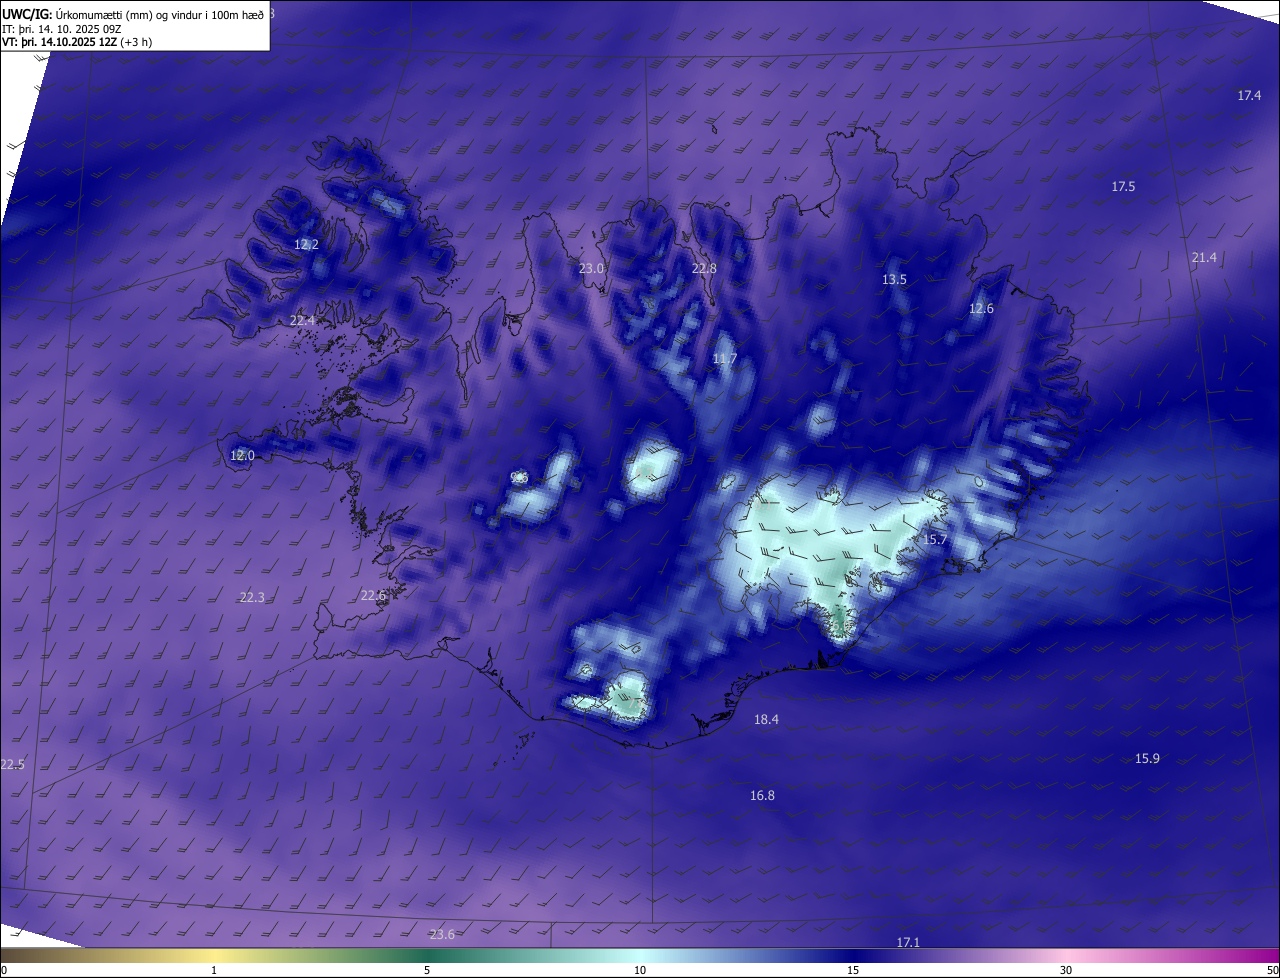Click the colorbar tick label 1
Viewport: 1280px width, 978px height.
(x=214, y=971)
